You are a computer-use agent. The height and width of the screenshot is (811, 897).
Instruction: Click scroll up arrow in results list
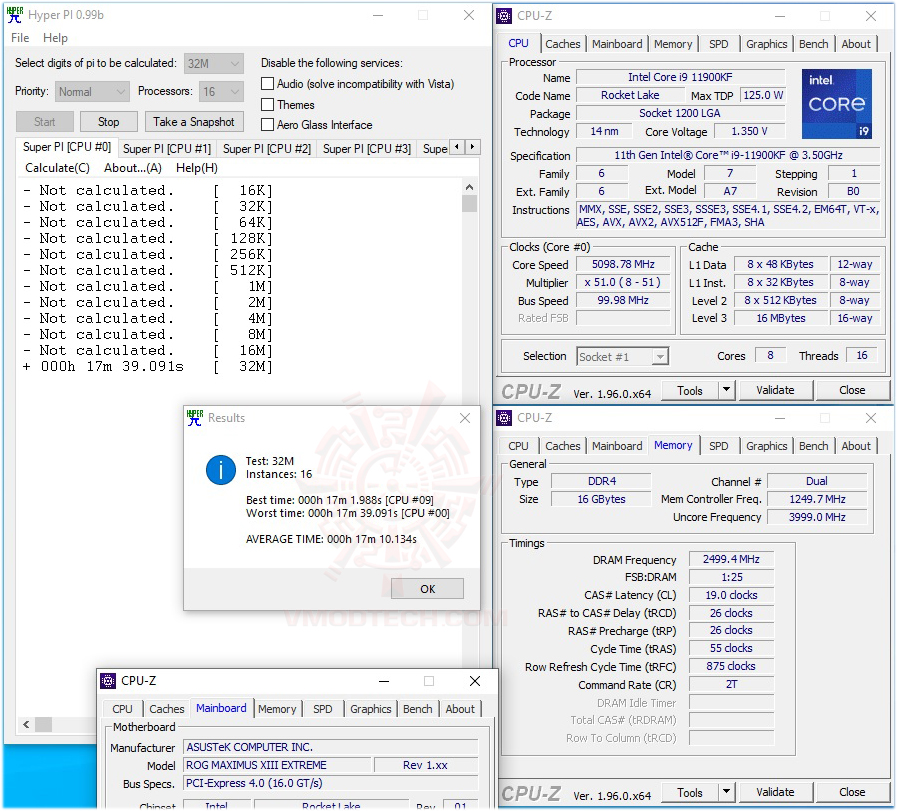(x=470, y=187)
